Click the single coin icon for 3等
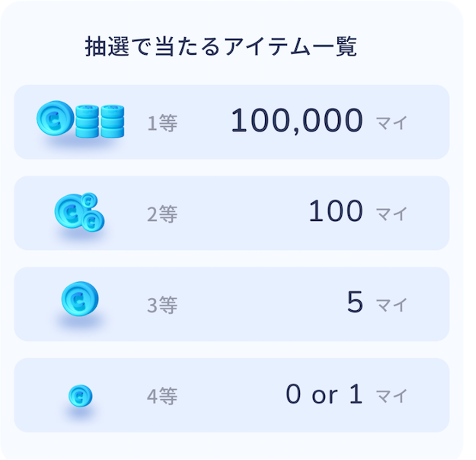 coord(80,299)
